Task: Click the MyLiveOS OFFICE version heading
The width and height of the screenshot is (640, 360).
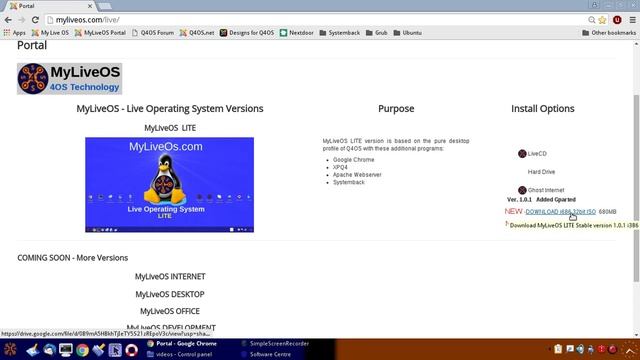Action: click(170, 311)
